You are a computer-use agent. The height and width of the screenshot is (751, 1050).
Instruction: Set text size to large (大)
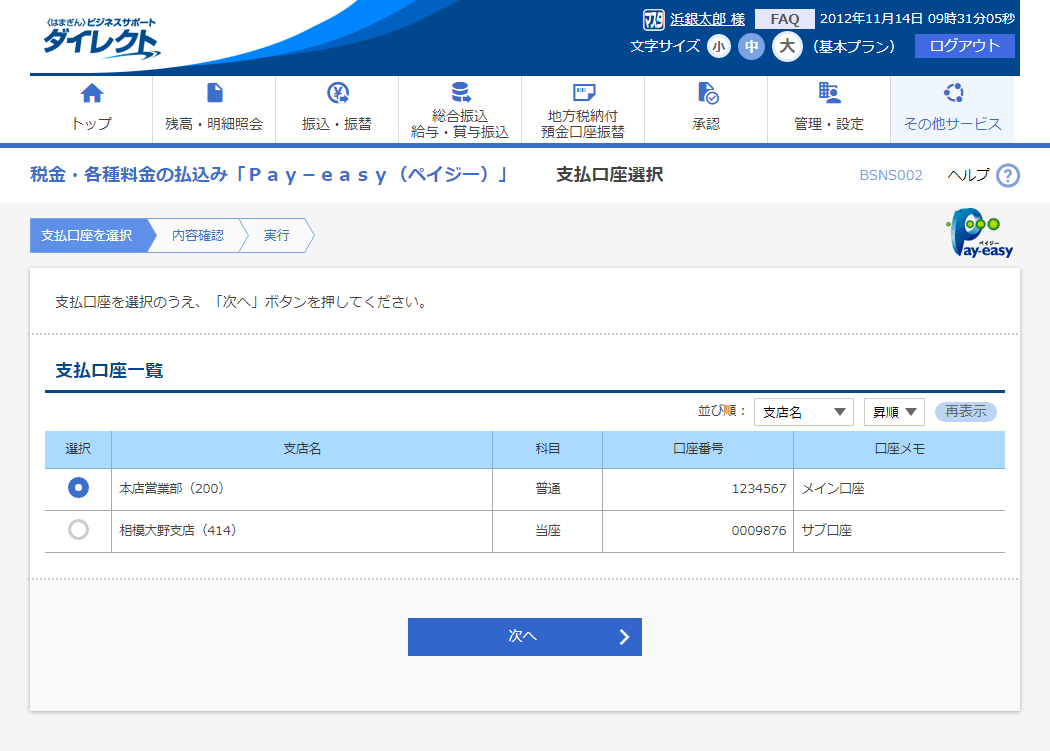click(x=787, y=46)
